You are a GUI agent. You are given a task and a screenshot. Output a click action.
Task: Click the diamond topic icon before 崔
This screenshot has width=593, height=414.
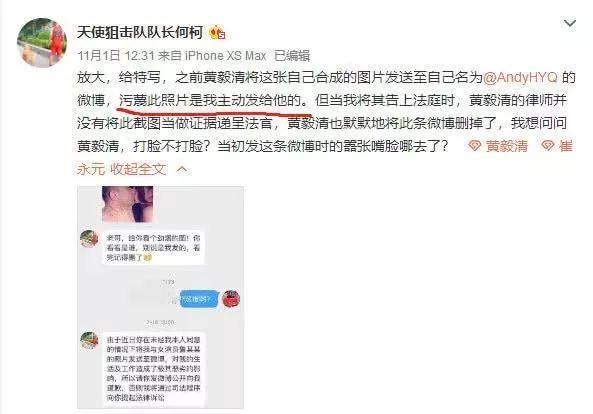point(547,146)
